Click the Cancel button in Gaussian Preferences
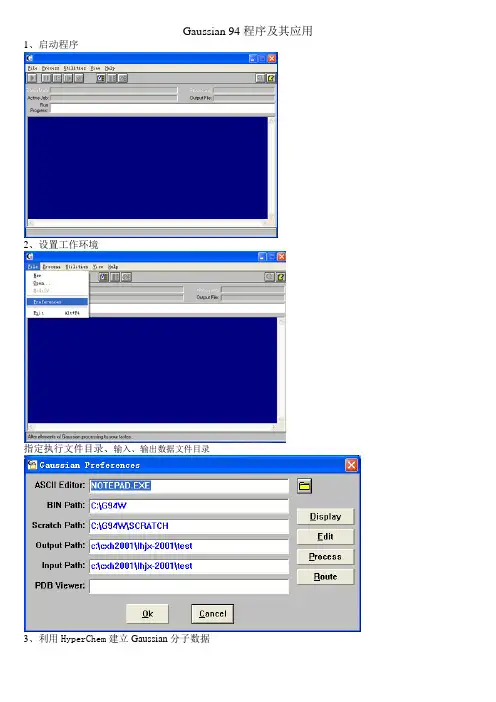 click(213, 614)
